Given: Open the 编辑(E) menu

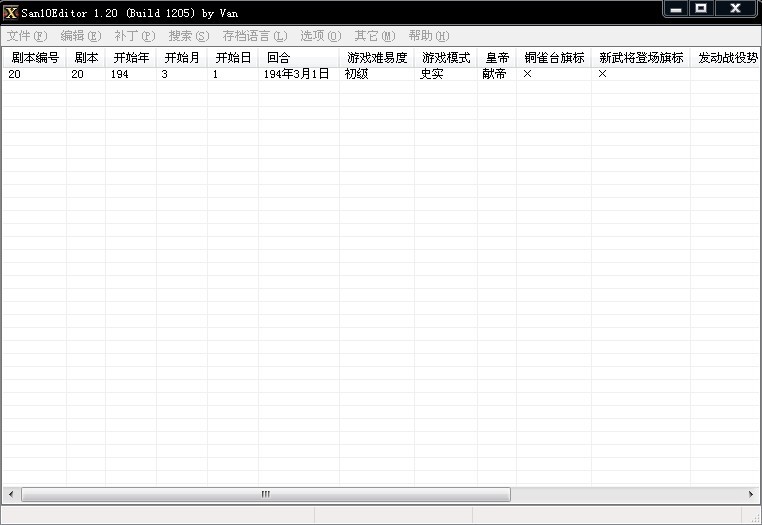Looking at the screenshot, I should [80, 36].
